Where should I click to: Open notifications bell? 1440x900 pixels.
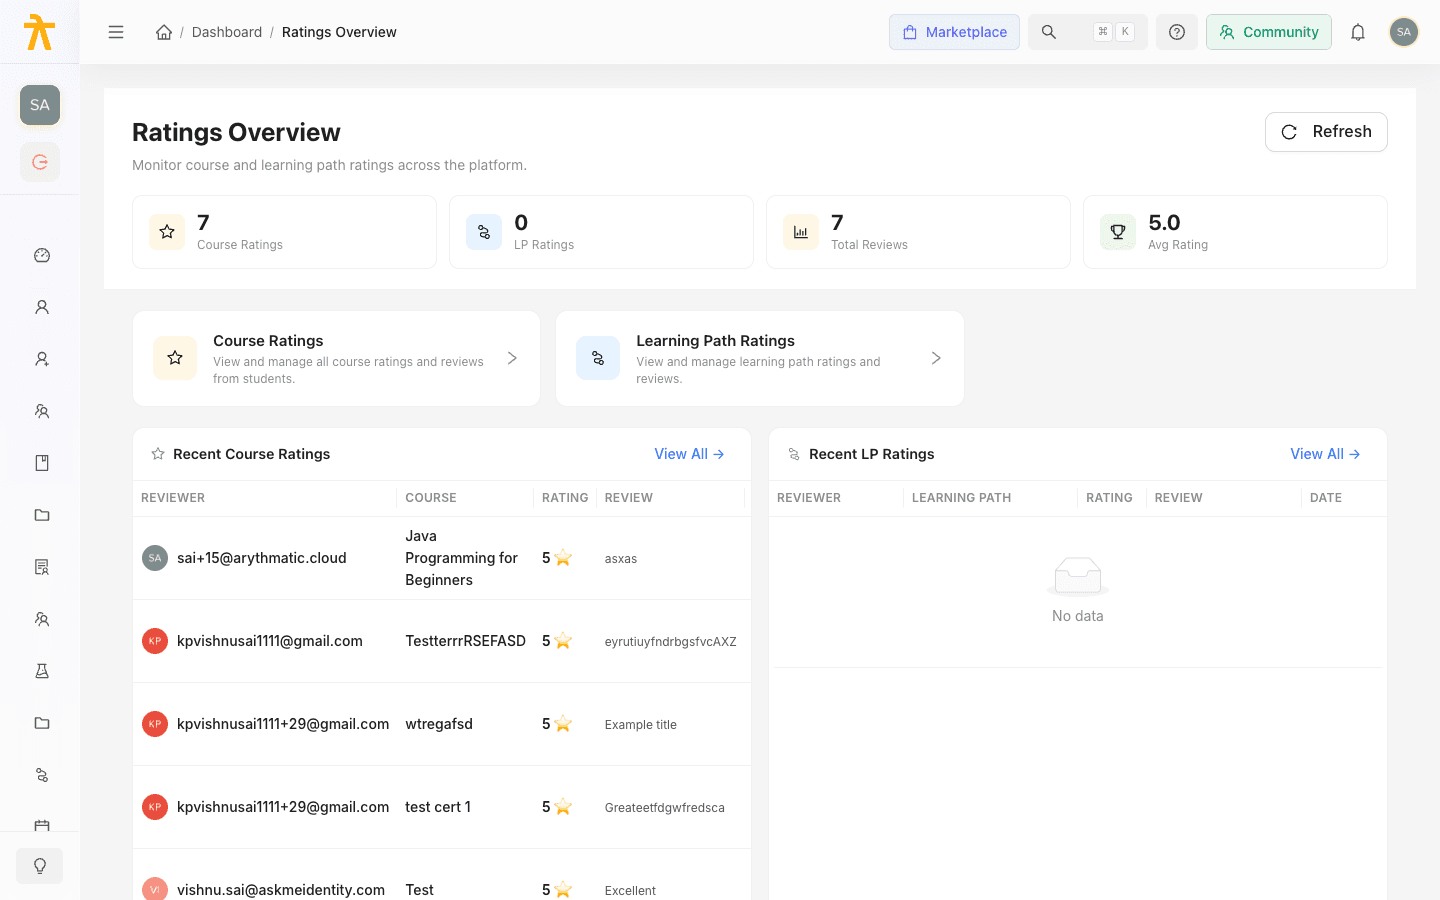[x=1358, y=32]
